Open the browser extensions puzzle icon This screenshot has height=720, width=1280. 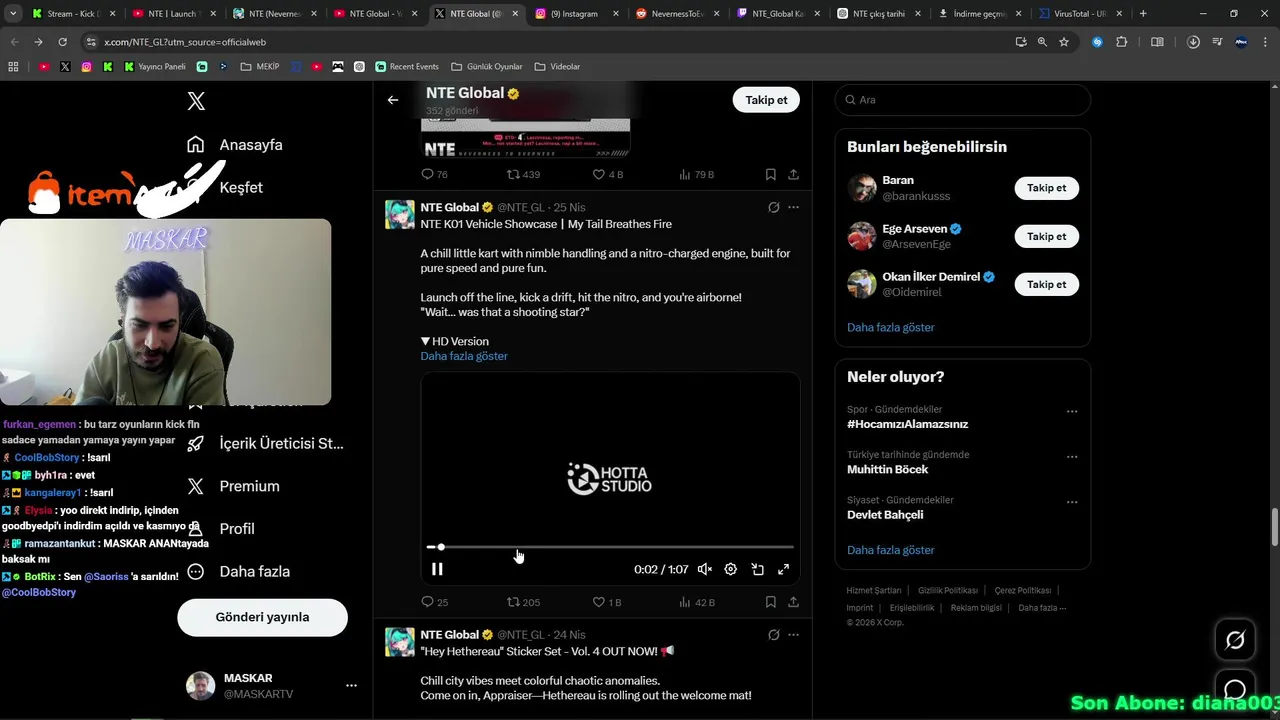pos(1121,42)
